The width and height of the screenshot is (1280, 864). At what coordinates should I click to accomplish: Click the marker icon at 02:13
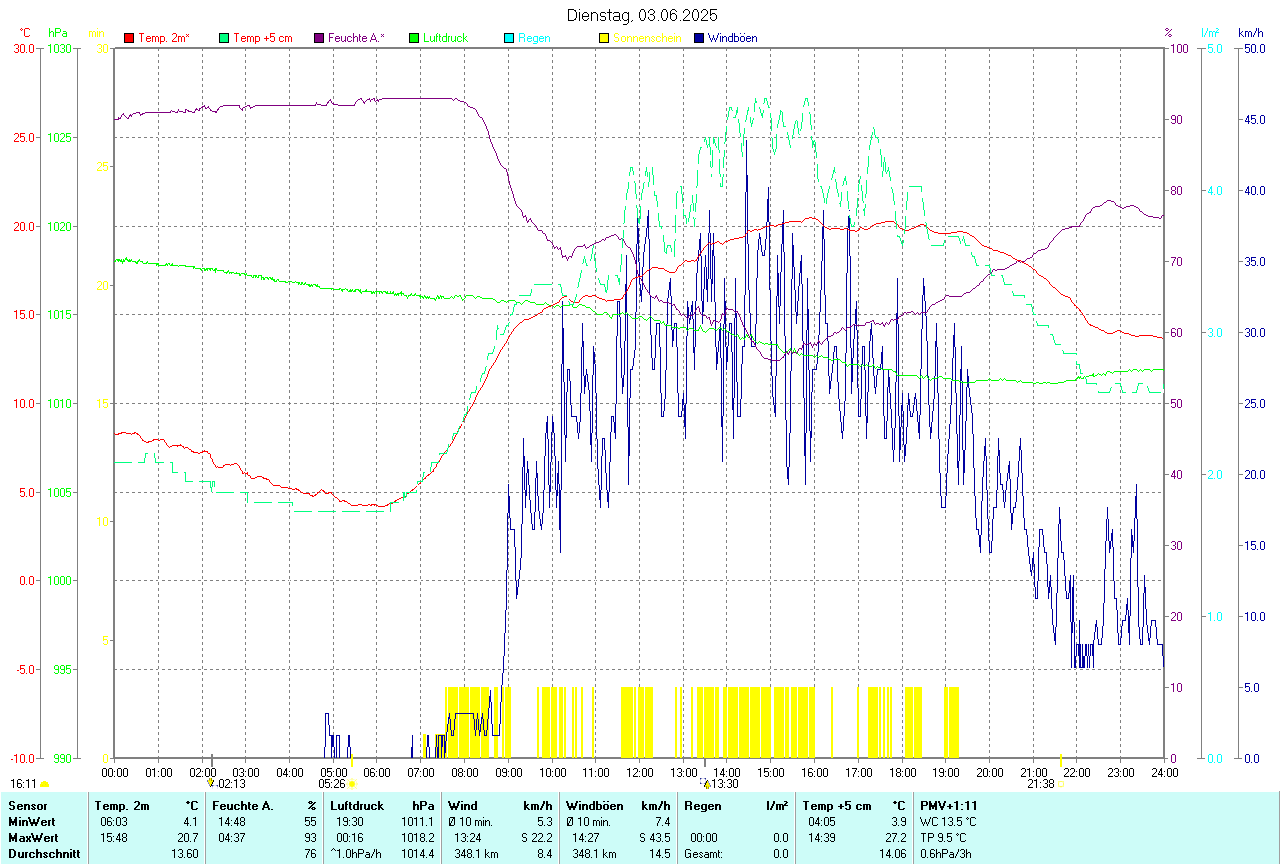click(211, 785)
